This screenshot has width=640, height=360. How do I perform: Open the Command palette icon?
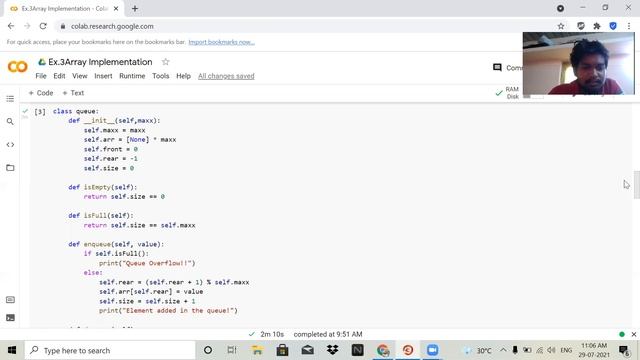point(11,300)
